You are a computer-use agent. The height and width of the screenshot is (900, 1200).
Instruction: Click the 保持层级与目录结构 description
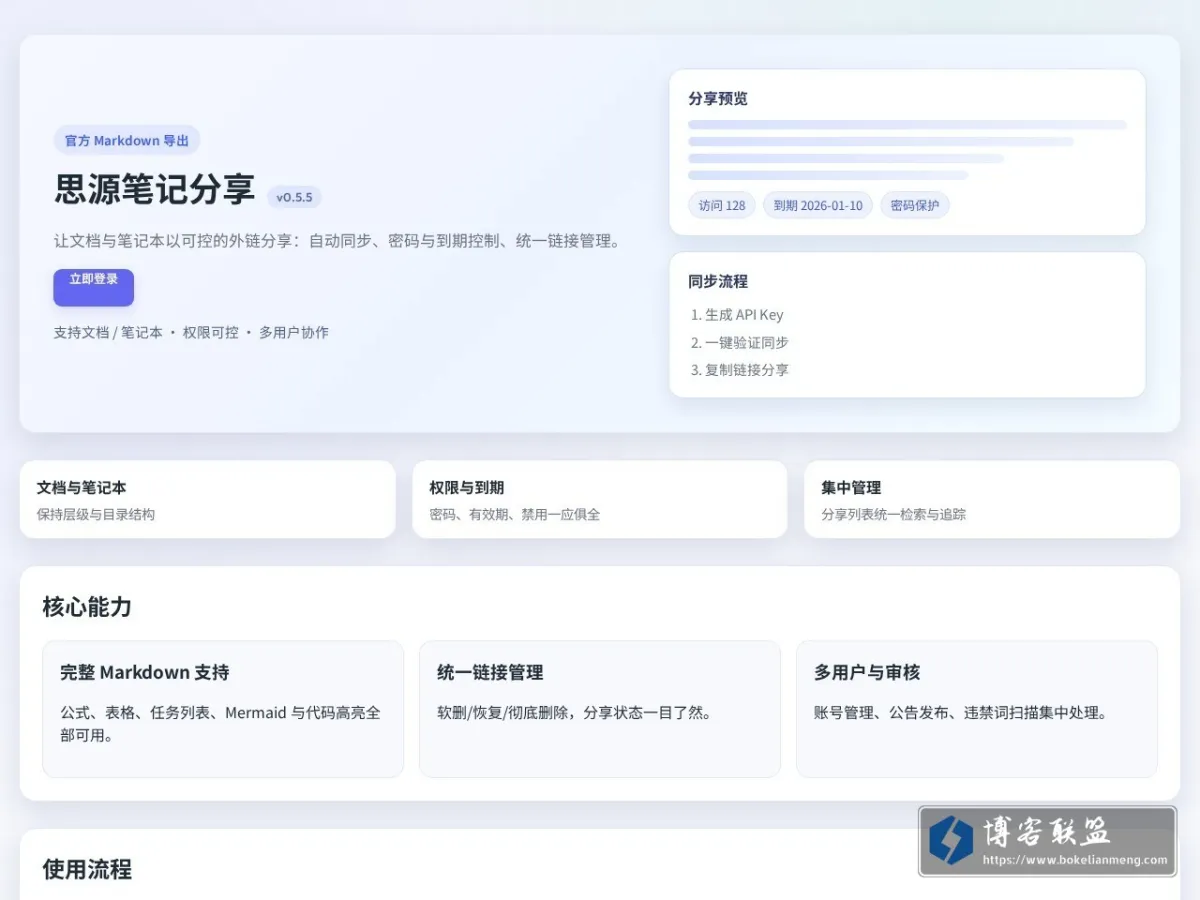[x=96, y=514]
